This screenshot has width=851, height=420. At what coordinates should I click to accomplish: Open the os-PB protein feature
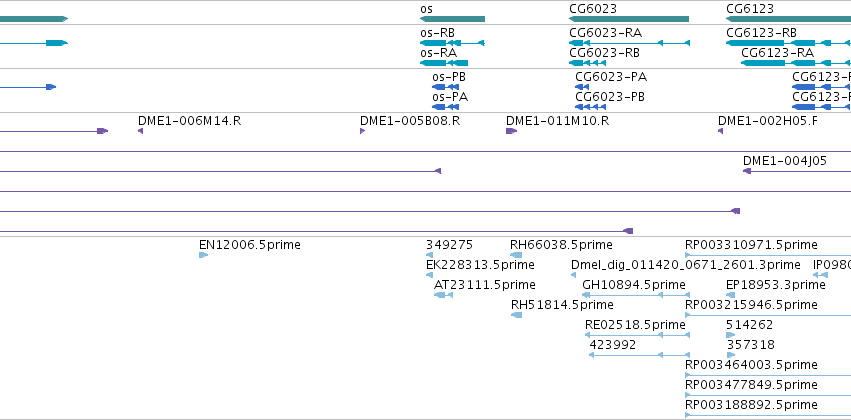pyautogui.click(x=446, y=87)
